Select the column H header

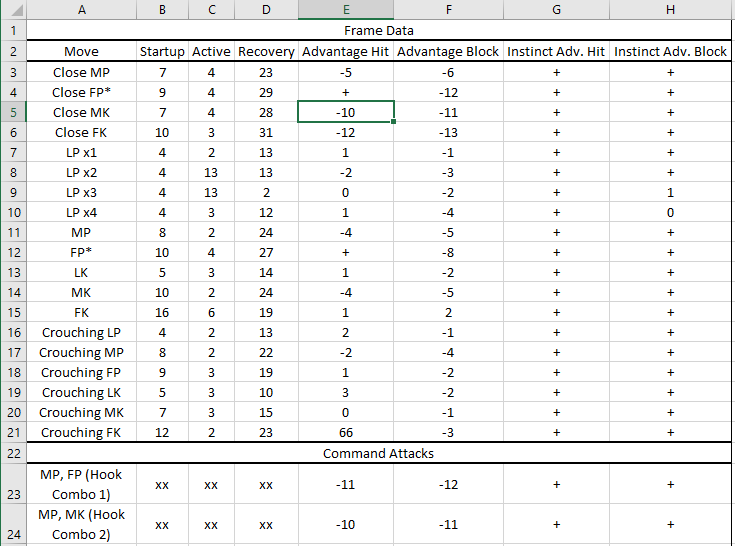coord(670,10)
